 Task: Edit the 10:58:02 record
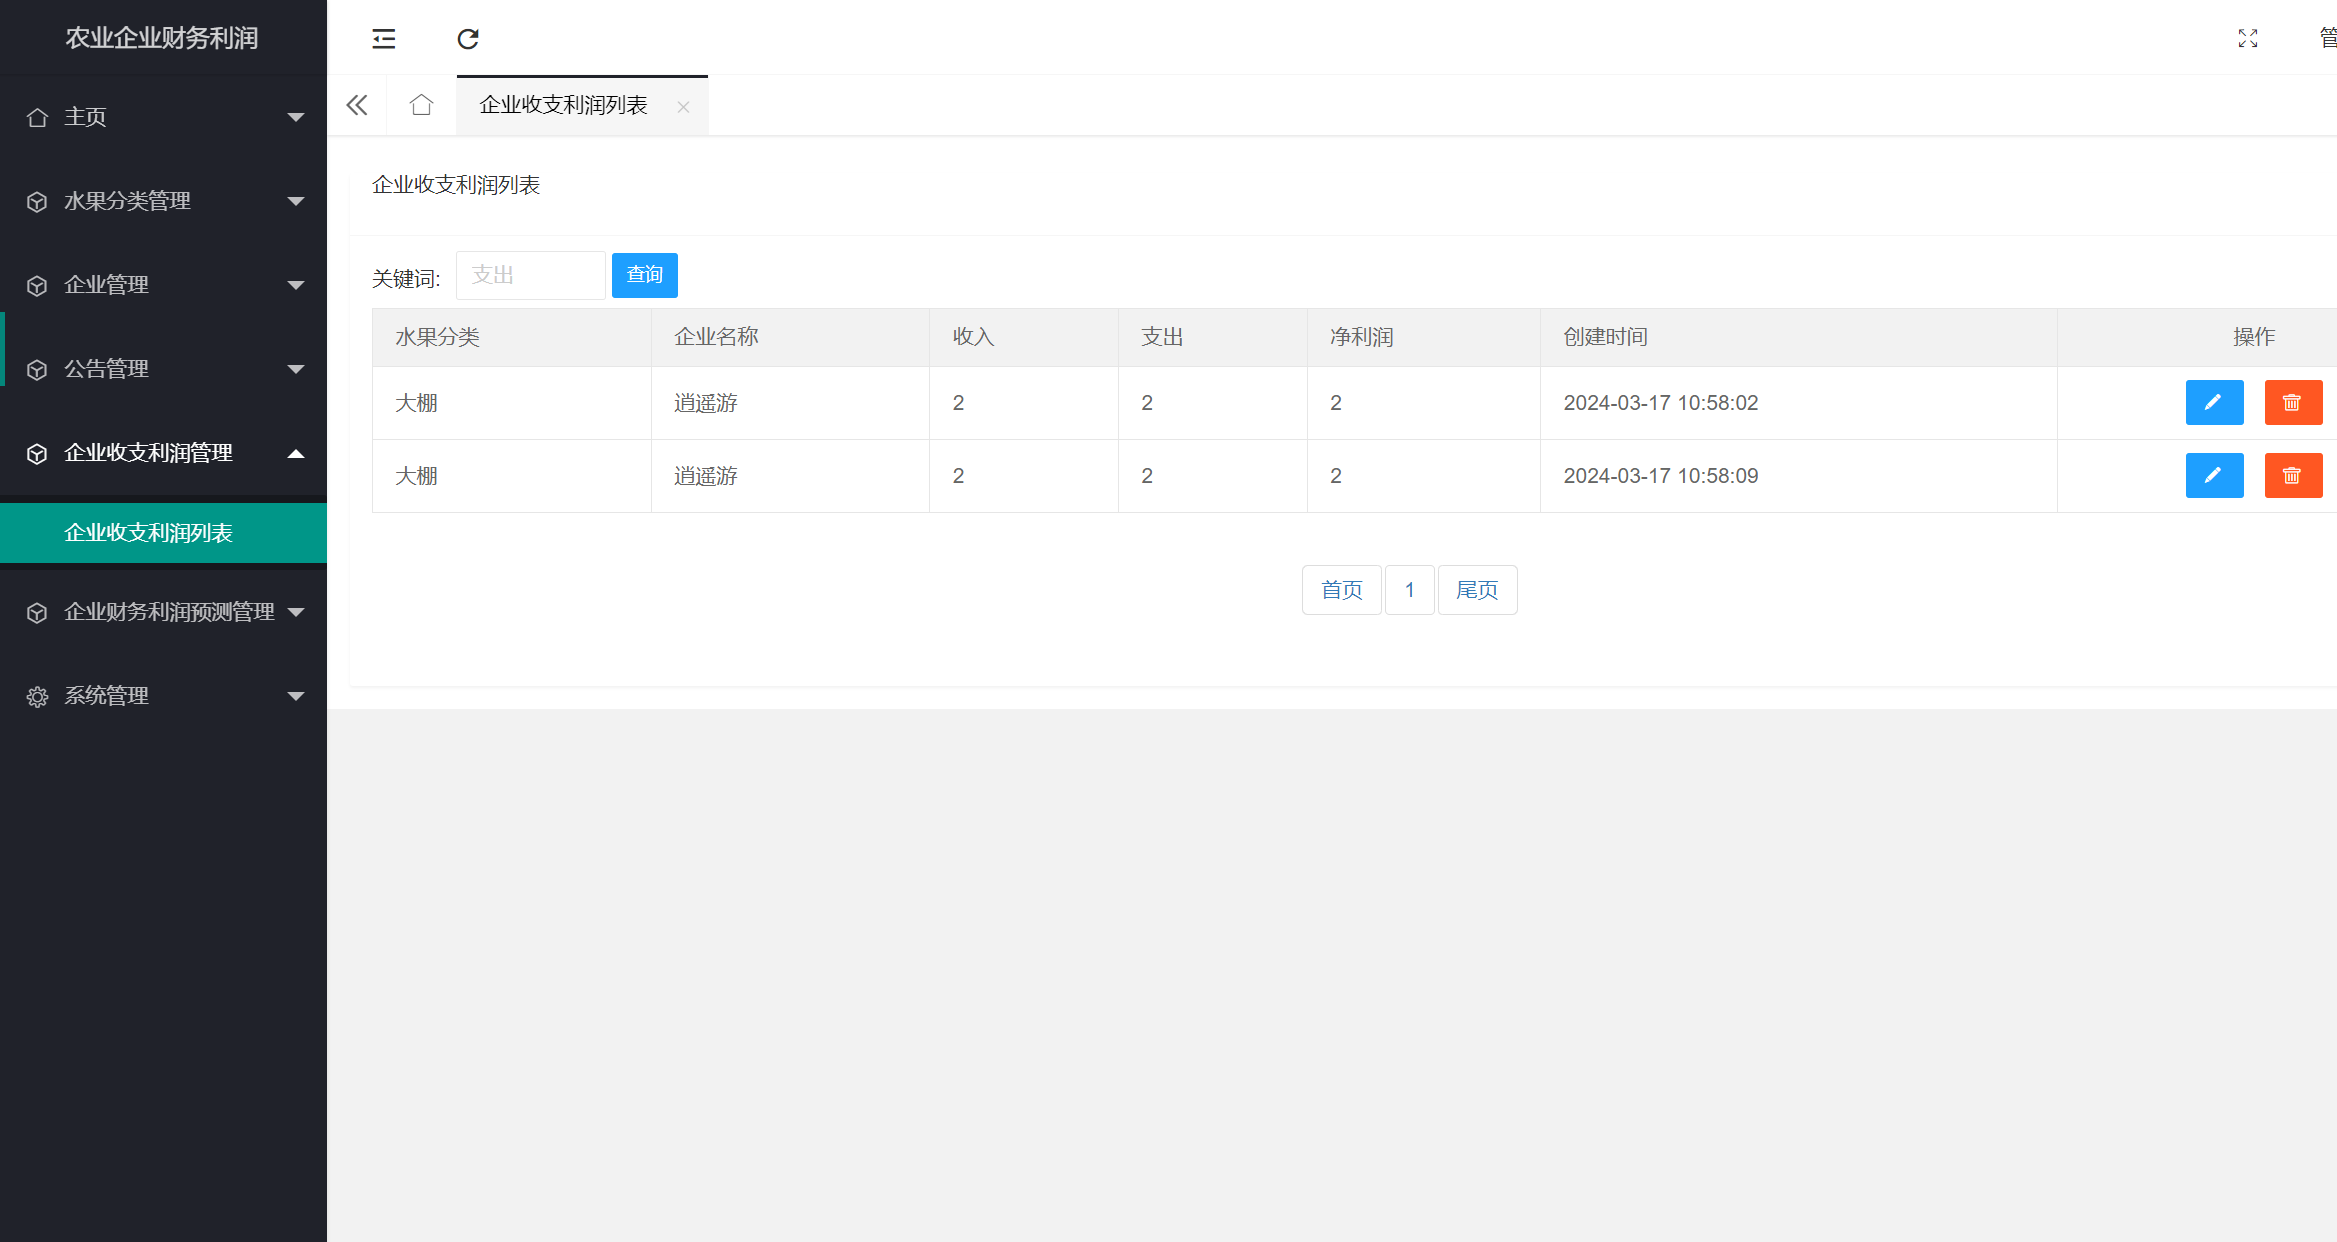[x=2214, y=403]
